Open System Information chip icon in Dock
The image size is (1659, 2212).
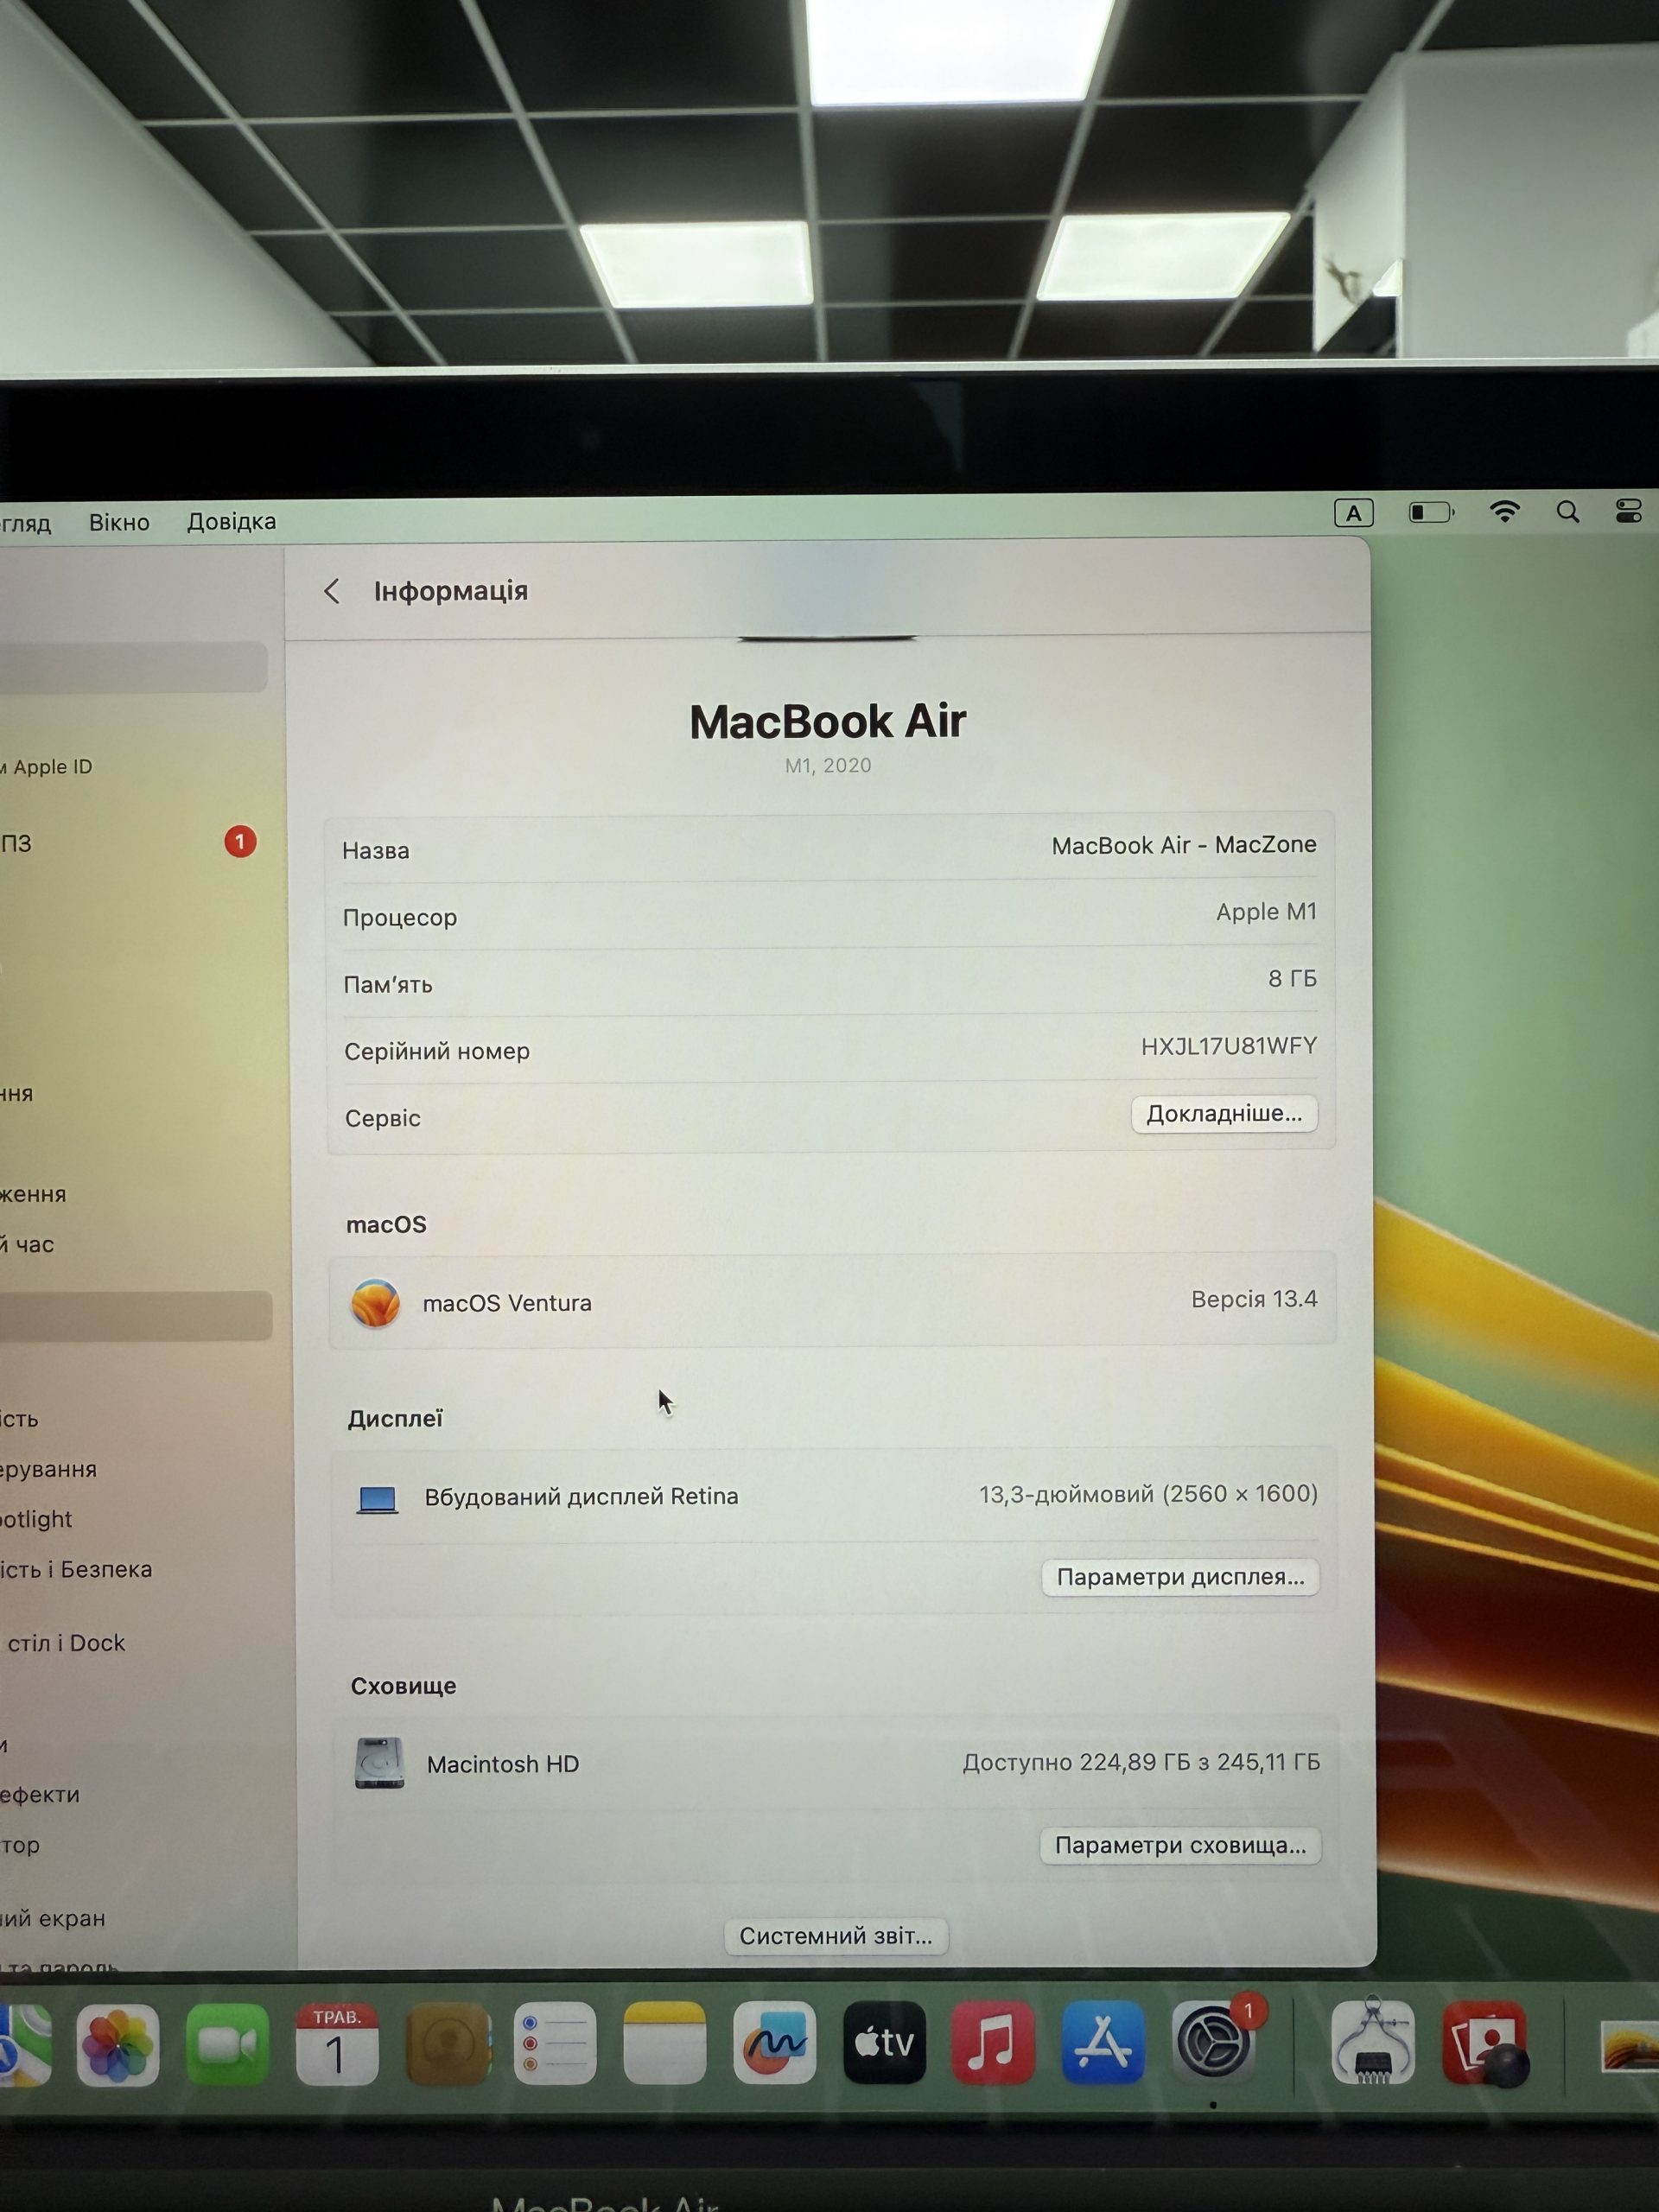[1373, 2042]
